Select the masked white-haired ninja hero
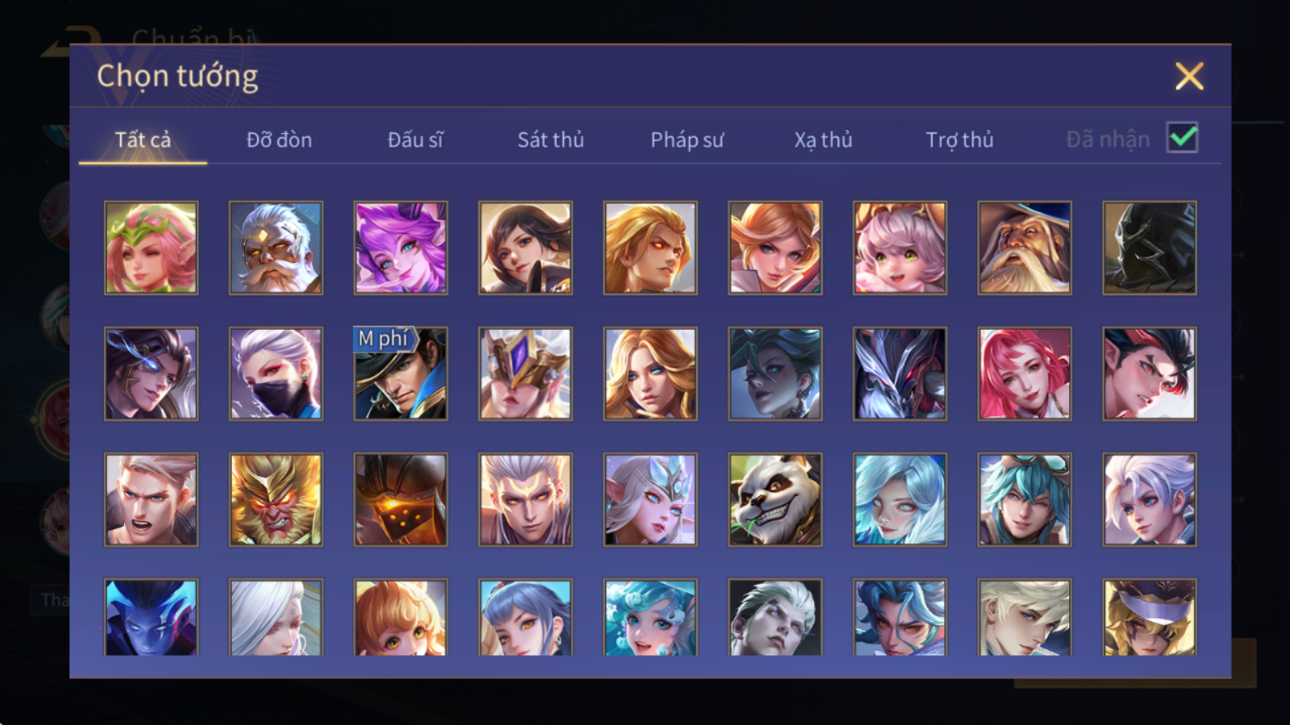The width and height of the screenshot is (1290, 725). click(276, 374)
